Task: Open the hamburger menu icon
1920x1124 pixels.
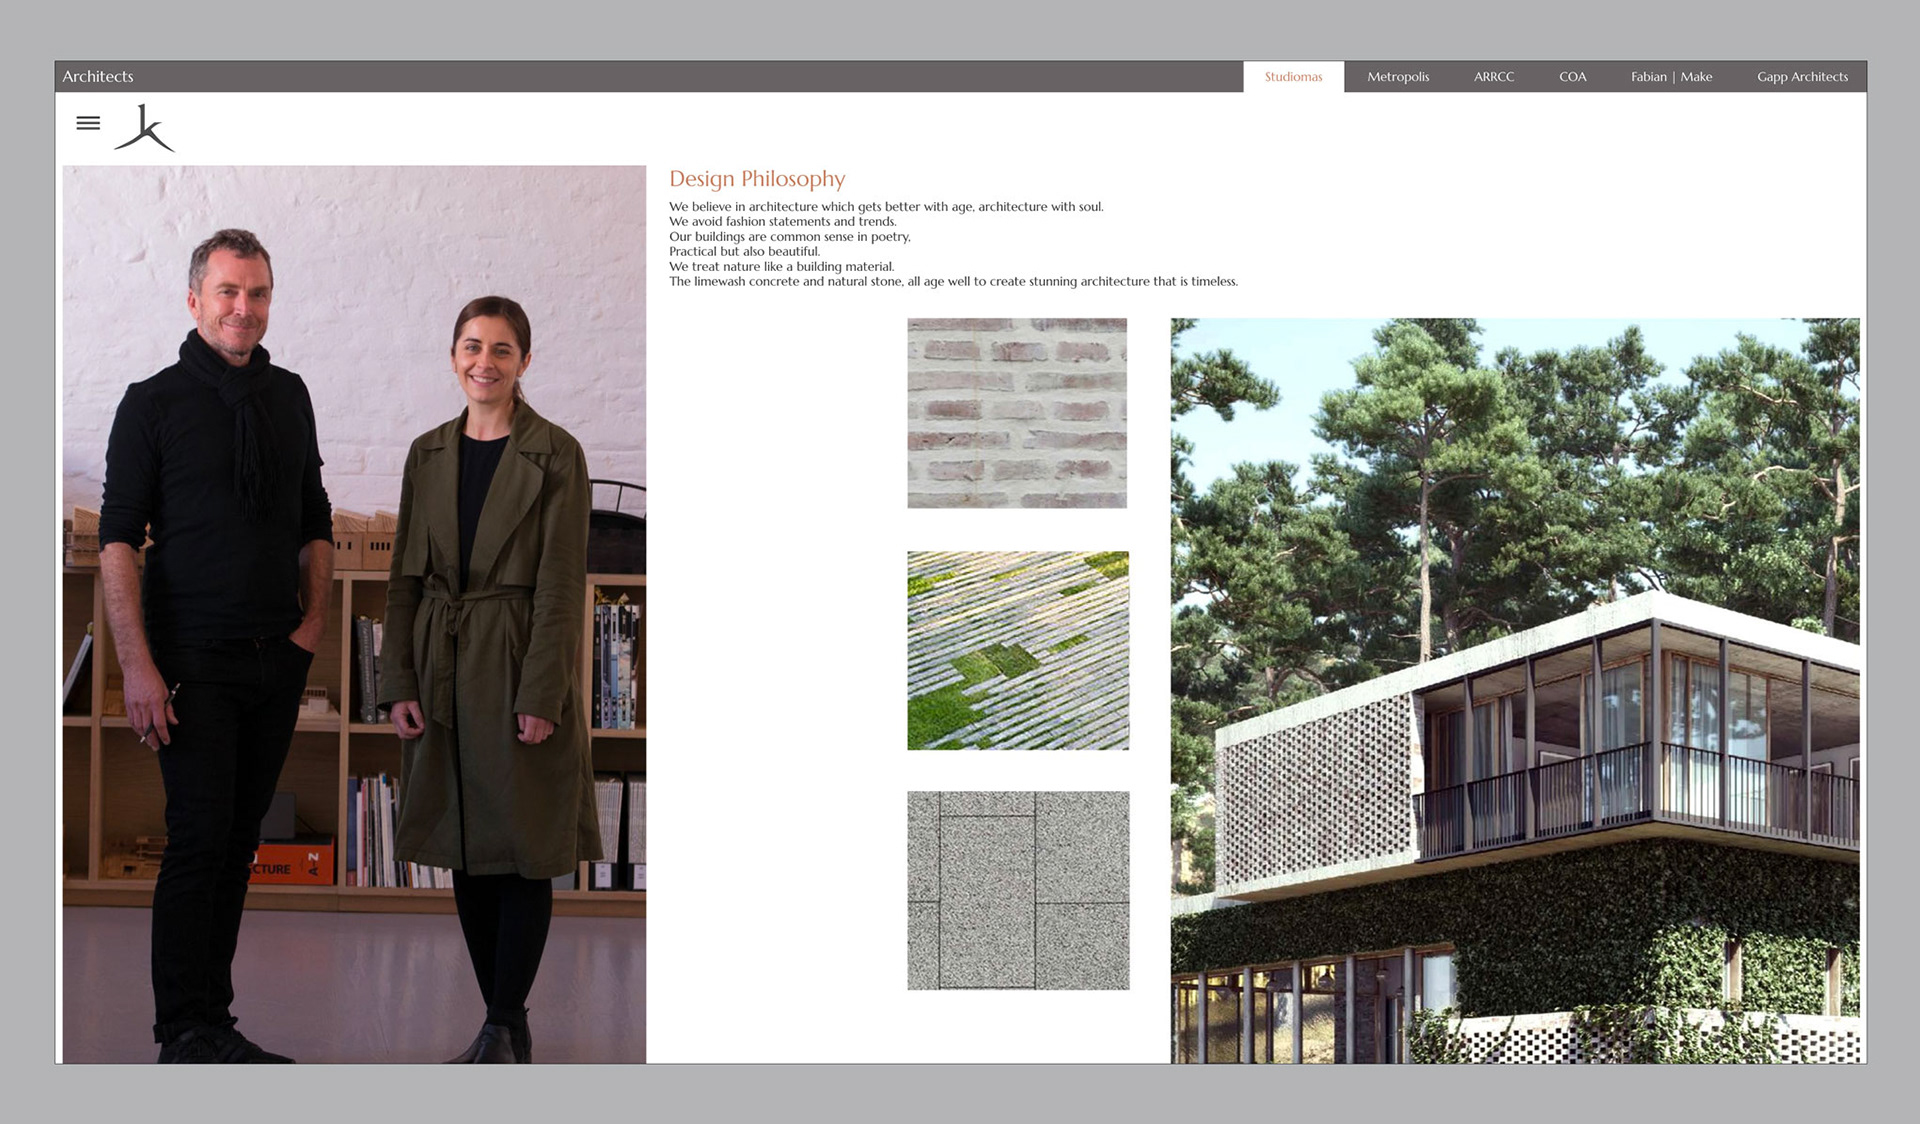Action: coord(88,123)
